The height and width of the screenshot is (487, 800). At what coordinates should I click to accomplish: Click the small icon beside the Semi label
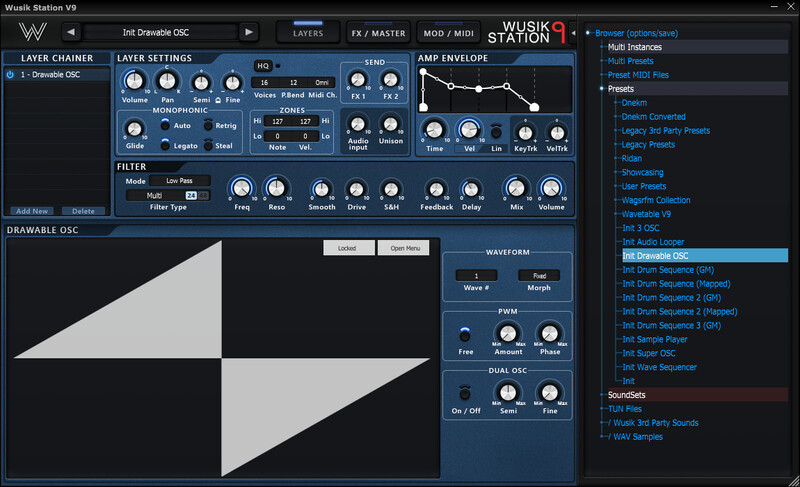pos(218,100)
